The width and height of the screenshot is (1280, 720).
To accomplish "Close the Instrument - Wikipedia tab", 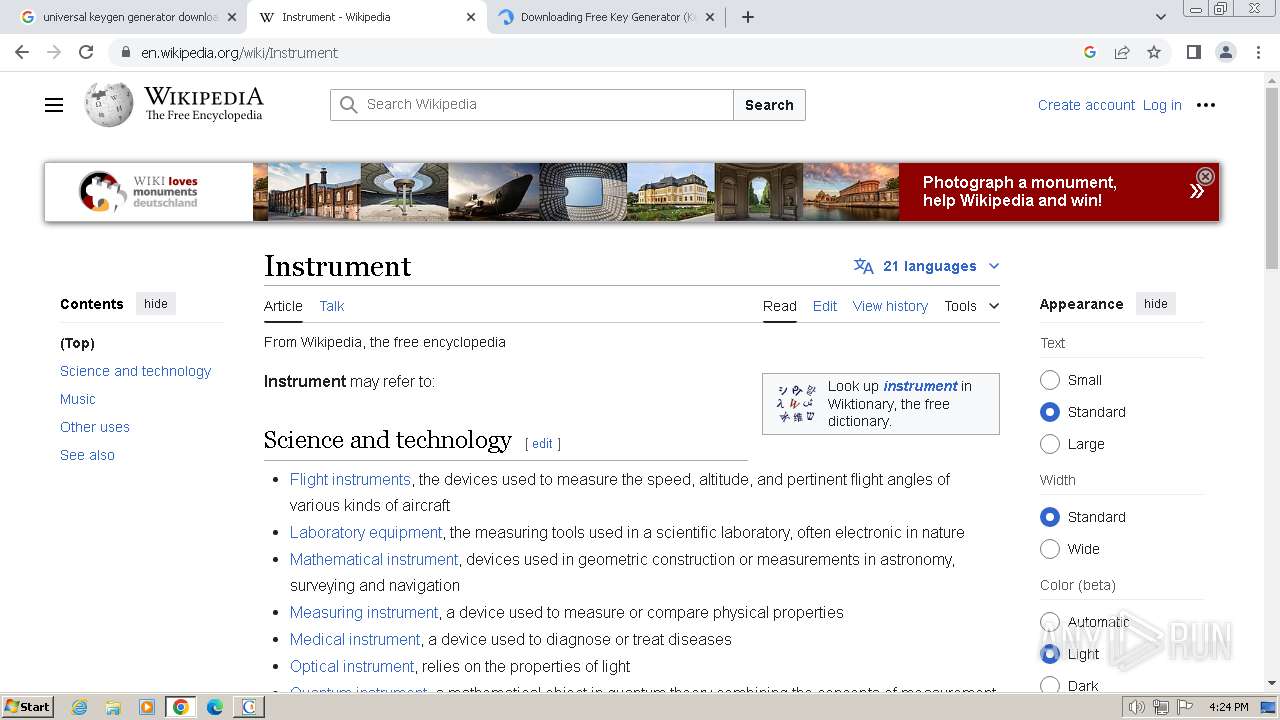I will pyautogui.click(x=471, y=17).
